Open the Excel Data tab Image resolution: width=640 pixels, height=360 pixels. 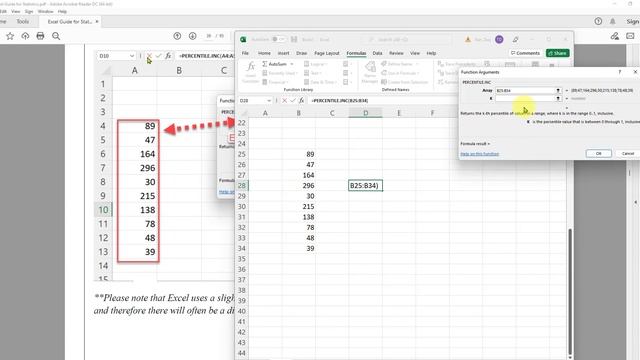377,53
